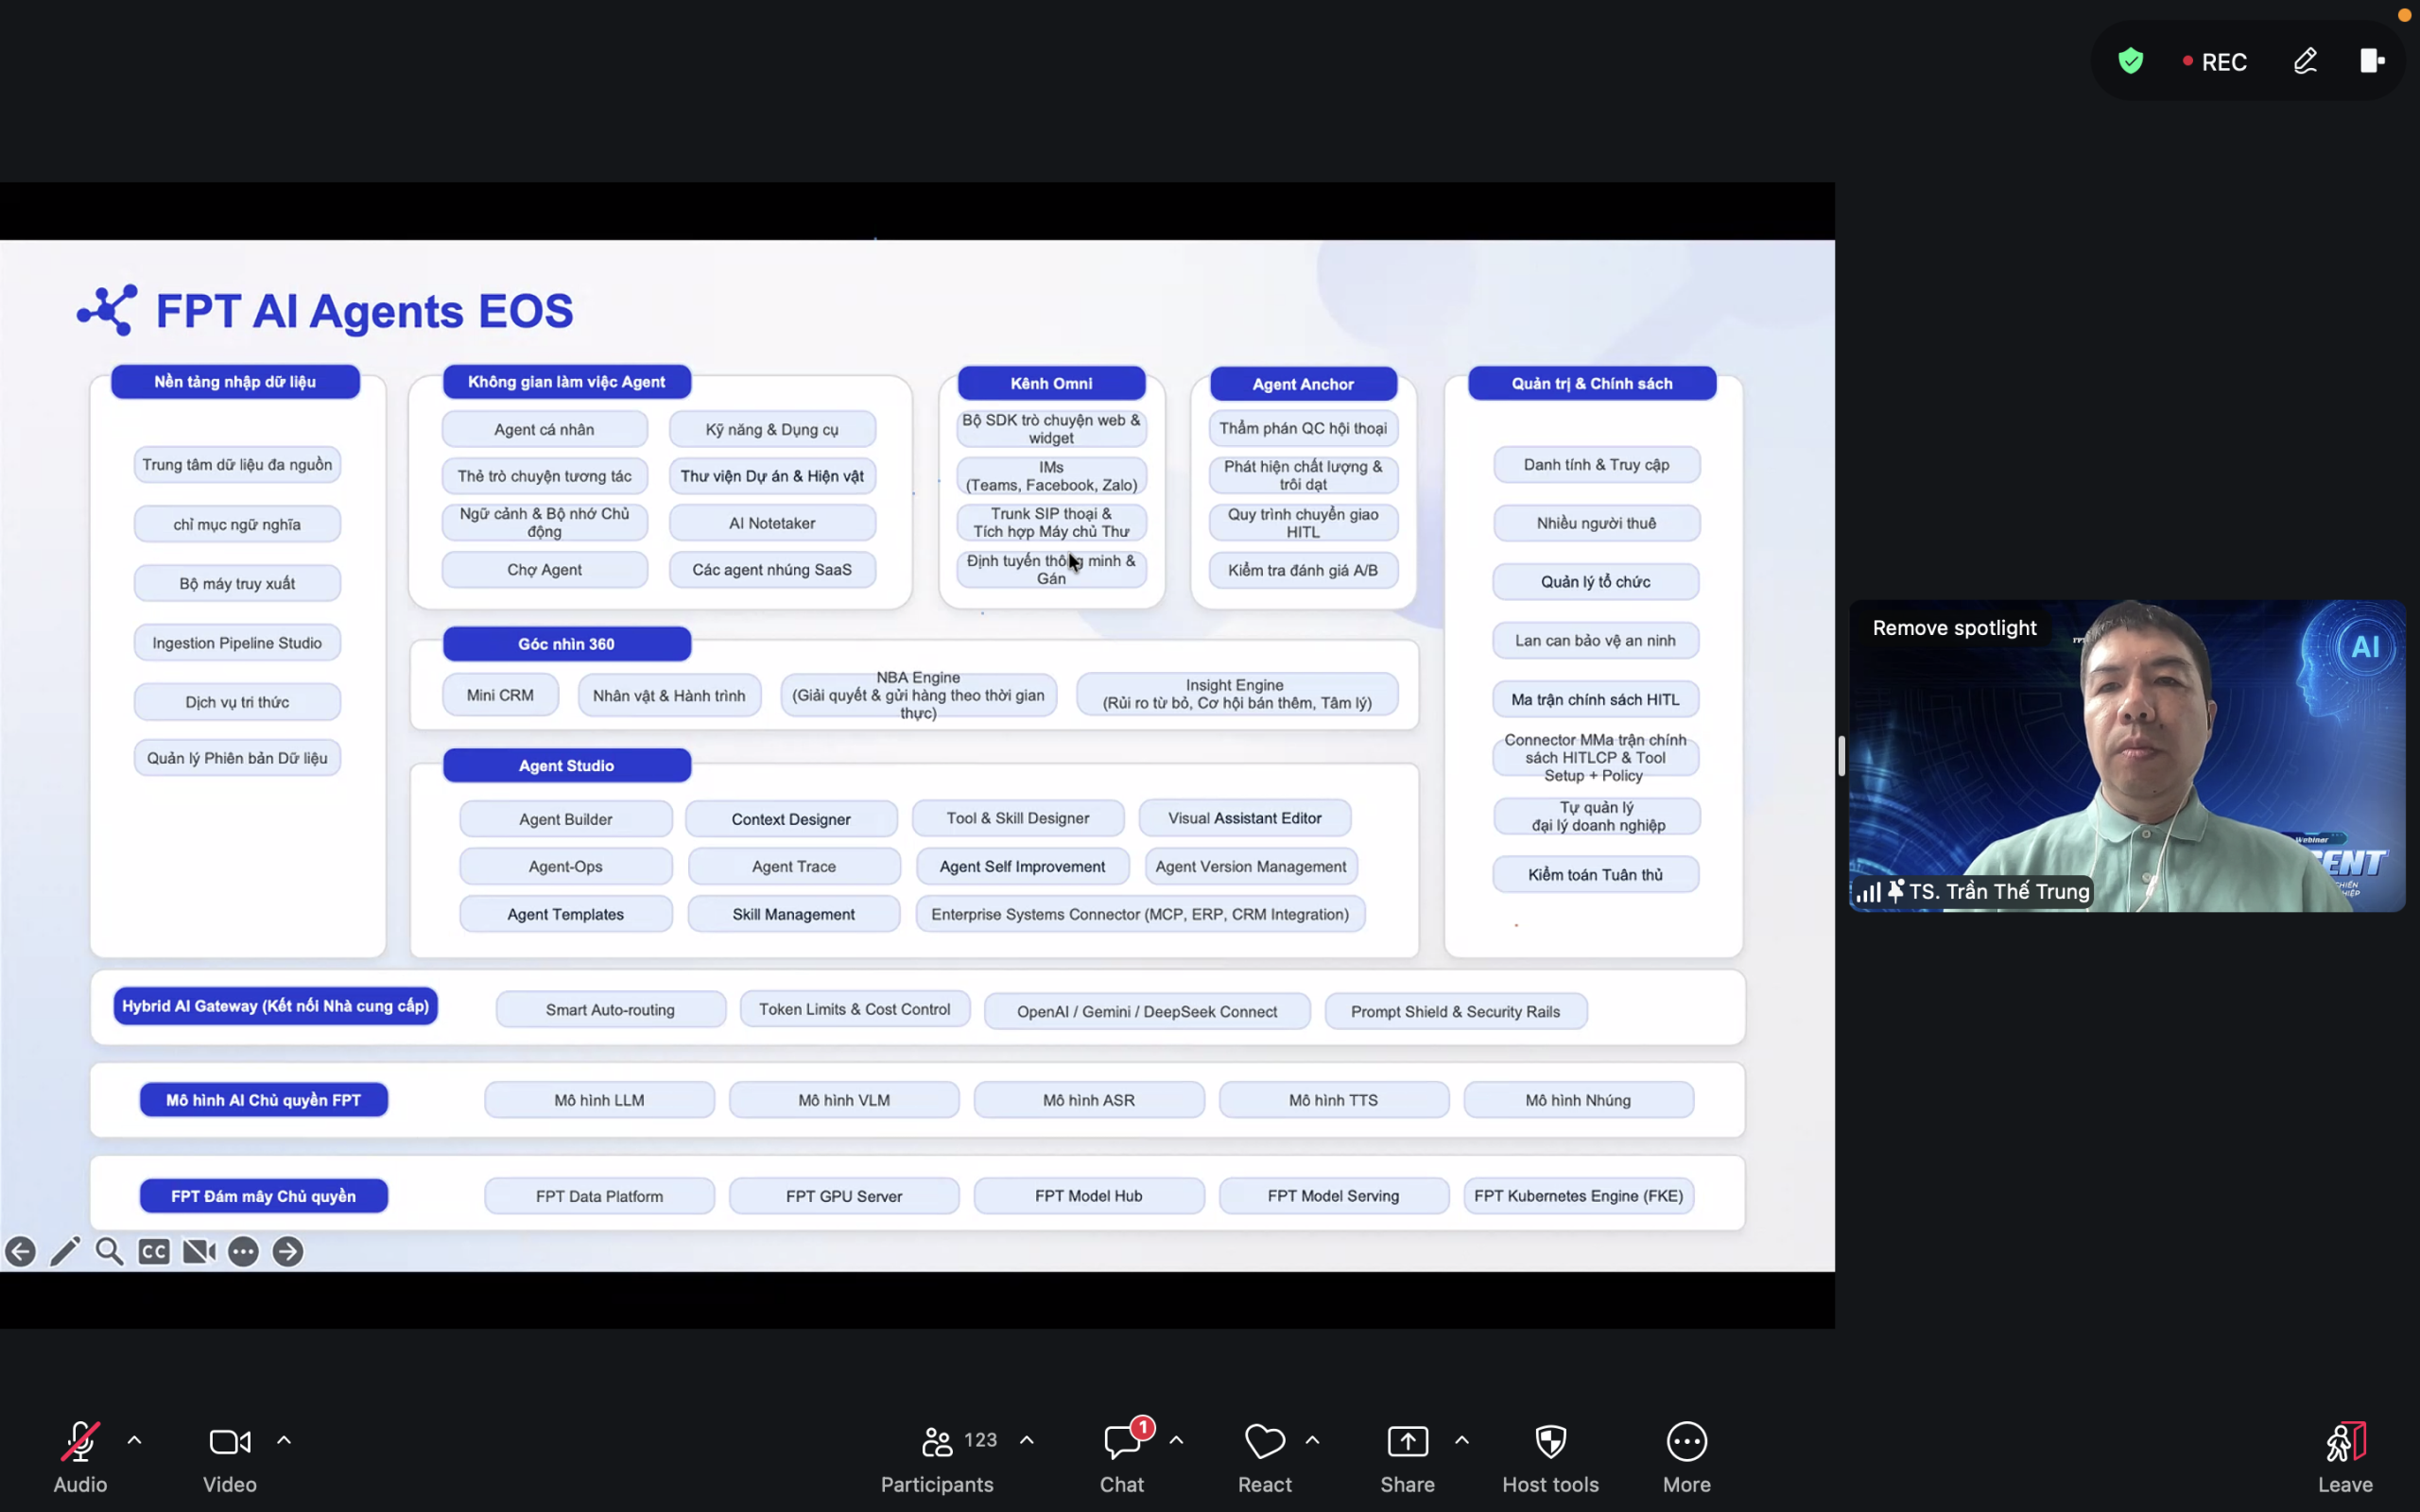Leave the meeting
Viewport: 2420px width, 1512px height.
coord(2345,1457)
